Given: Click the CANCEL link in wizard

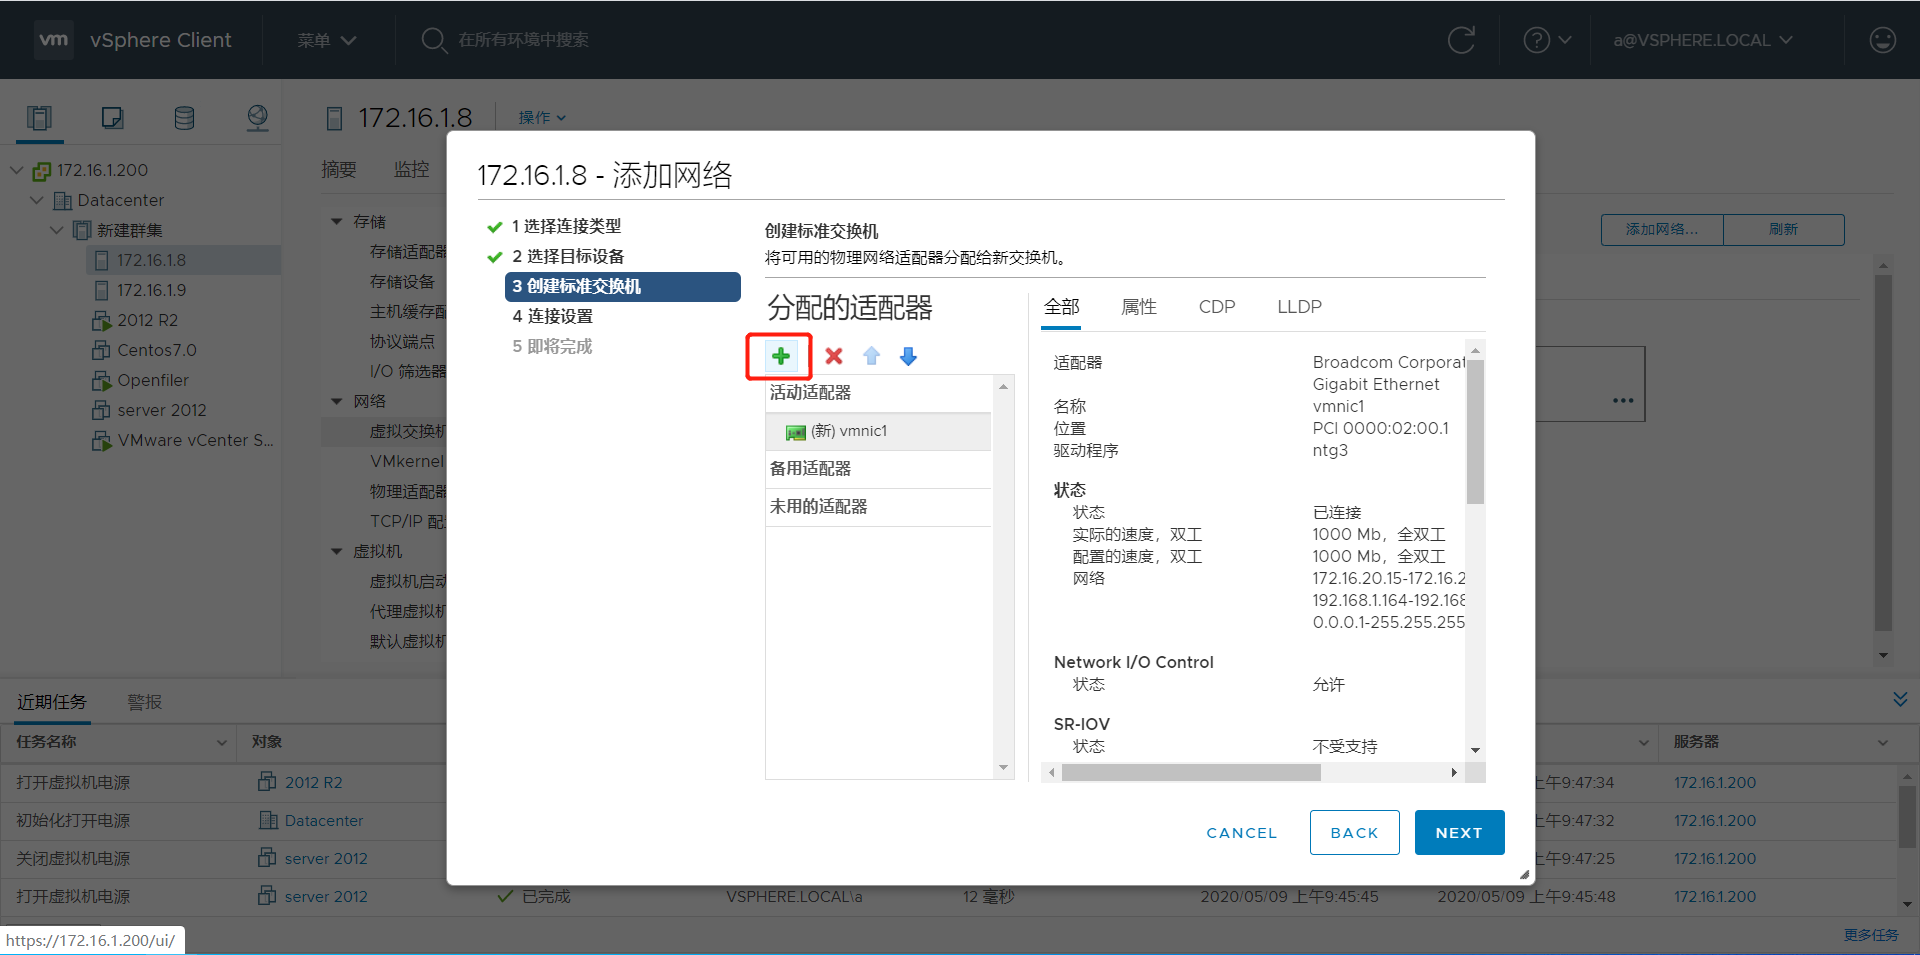Looking at the screenshot, I should point(1240,832).
